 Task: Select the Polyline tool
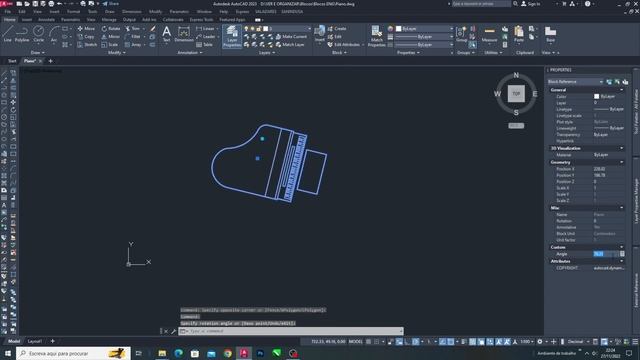click(x=22, y=34)
